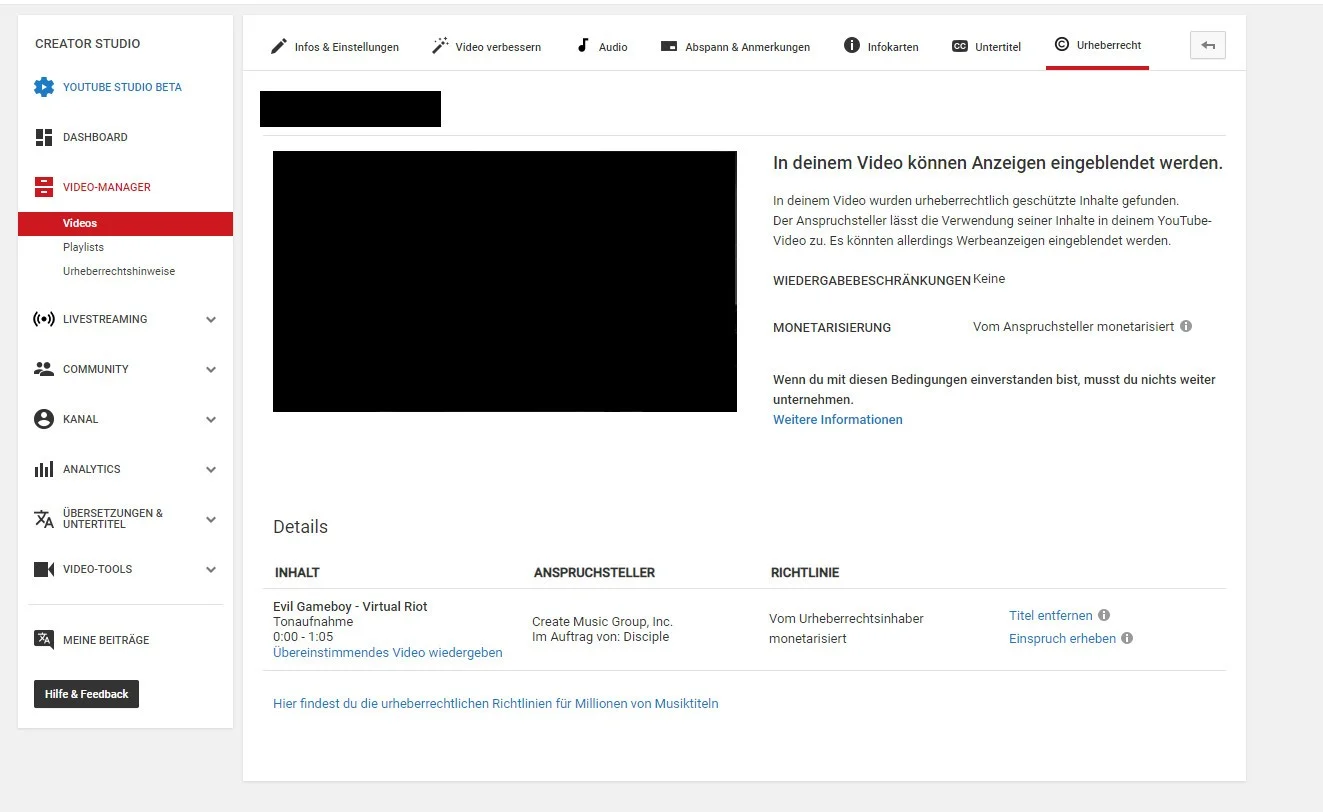Image resolution: width=1323 pixels, height=812 pixels.
Task: Click the Video-Tools camera icon
Action: coord(44,569)
